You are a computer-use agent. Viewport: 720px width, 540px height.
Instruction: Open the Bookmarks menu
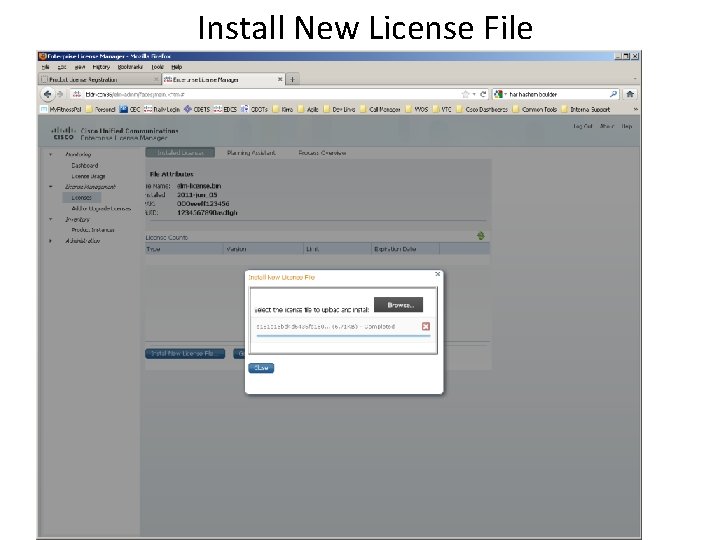130,67
